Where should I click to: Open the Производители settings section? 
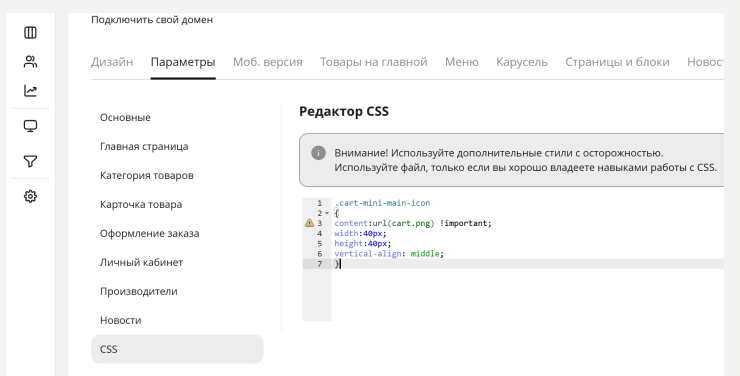pyautogui.click(x=139, y=291)
